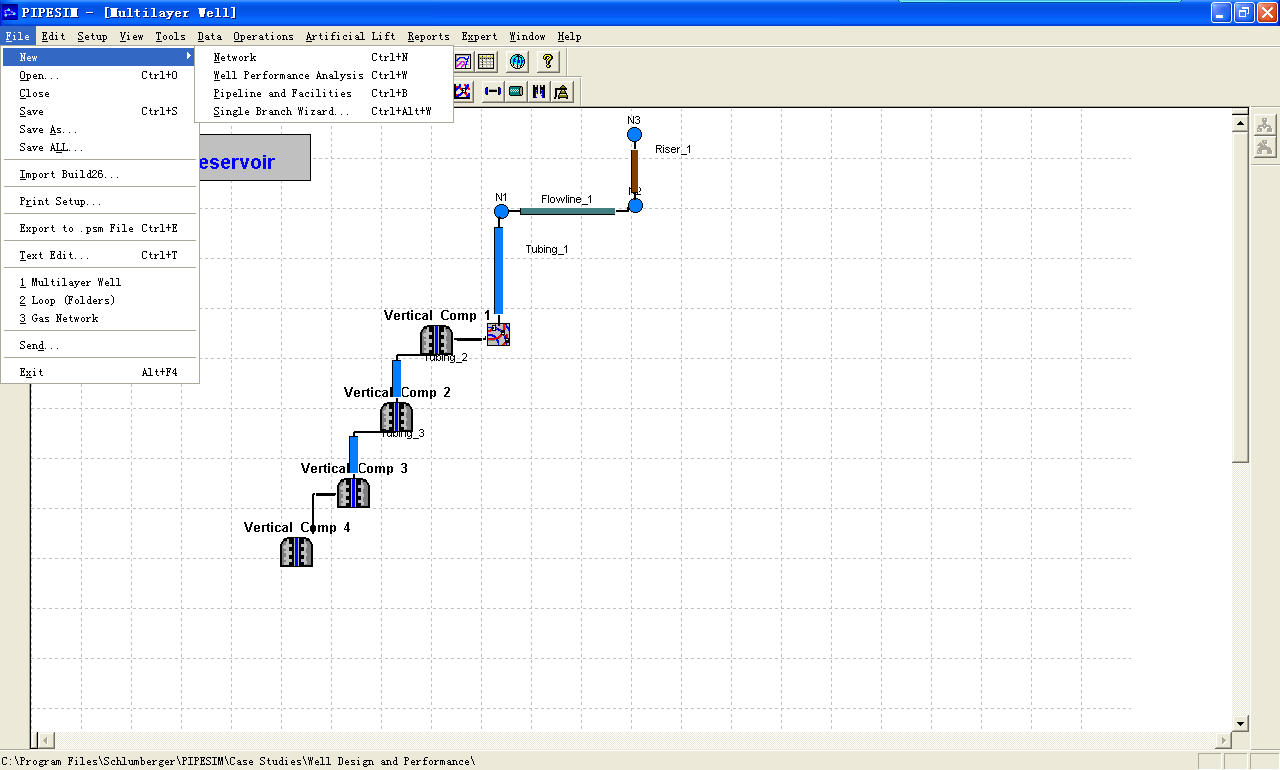Screen dimensions: 1280x770
Task: Select node N1 on the diagram
Action: pos(502,211)
